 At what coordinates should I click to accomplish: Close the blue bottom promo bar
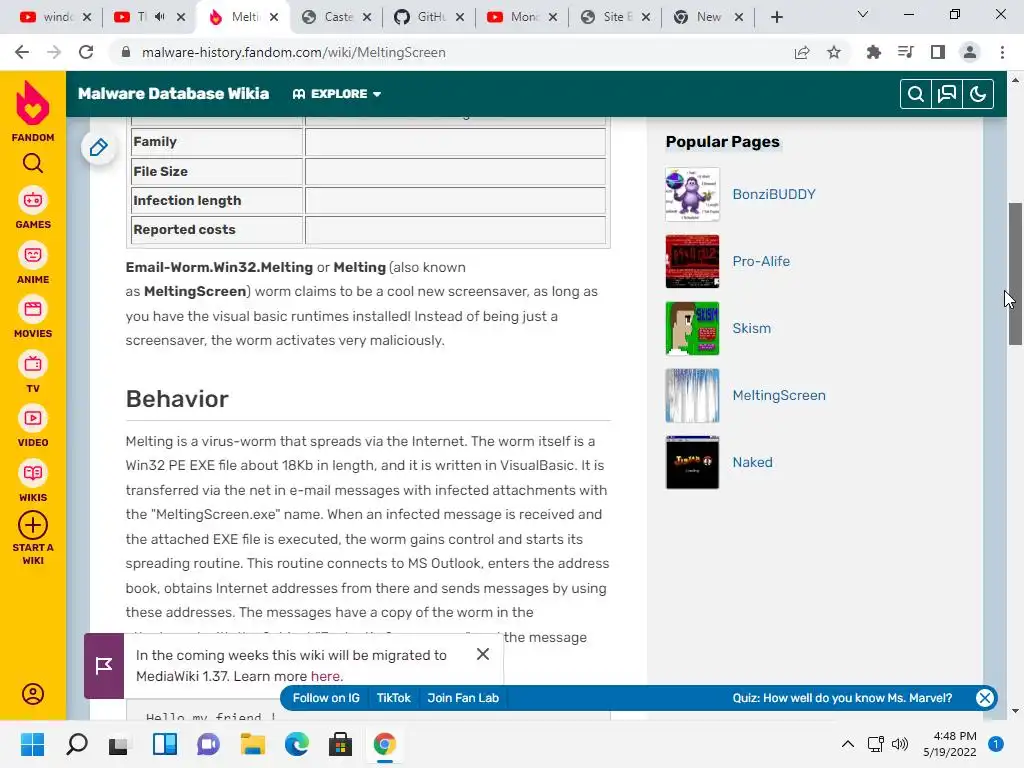[985, 697]
